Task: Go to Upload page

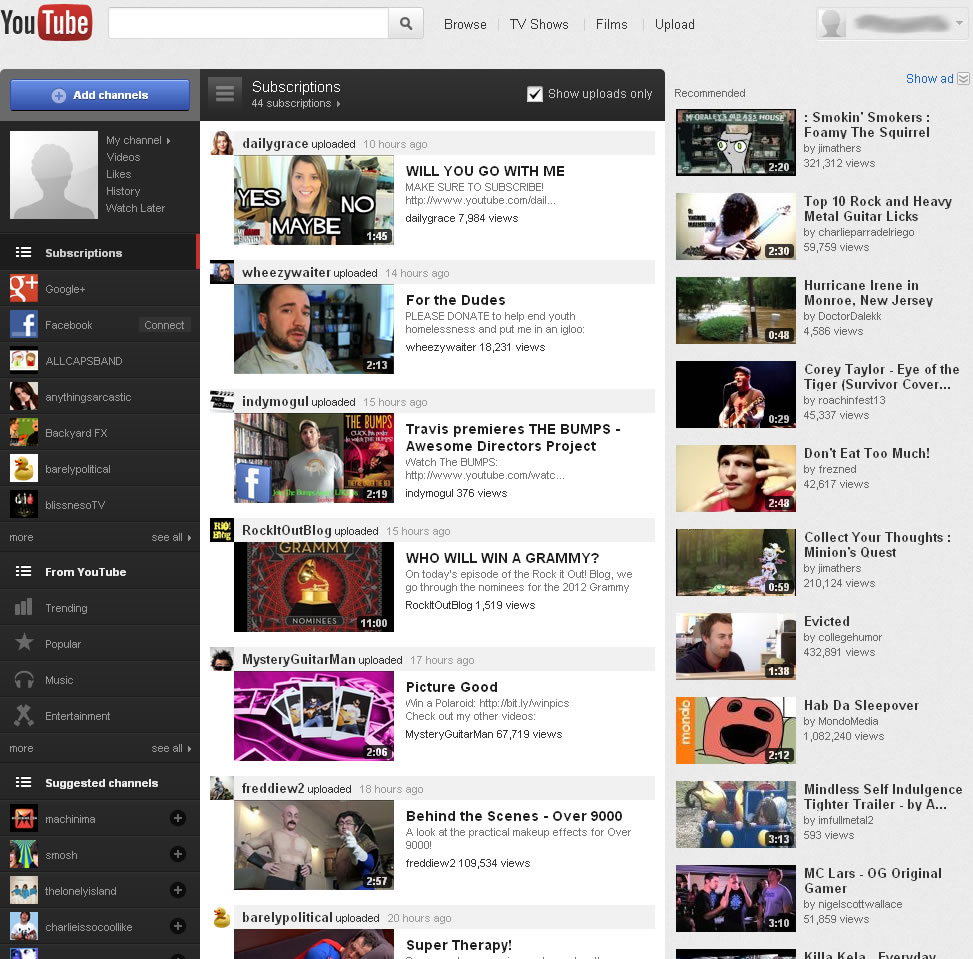Action: coord(675,24)
